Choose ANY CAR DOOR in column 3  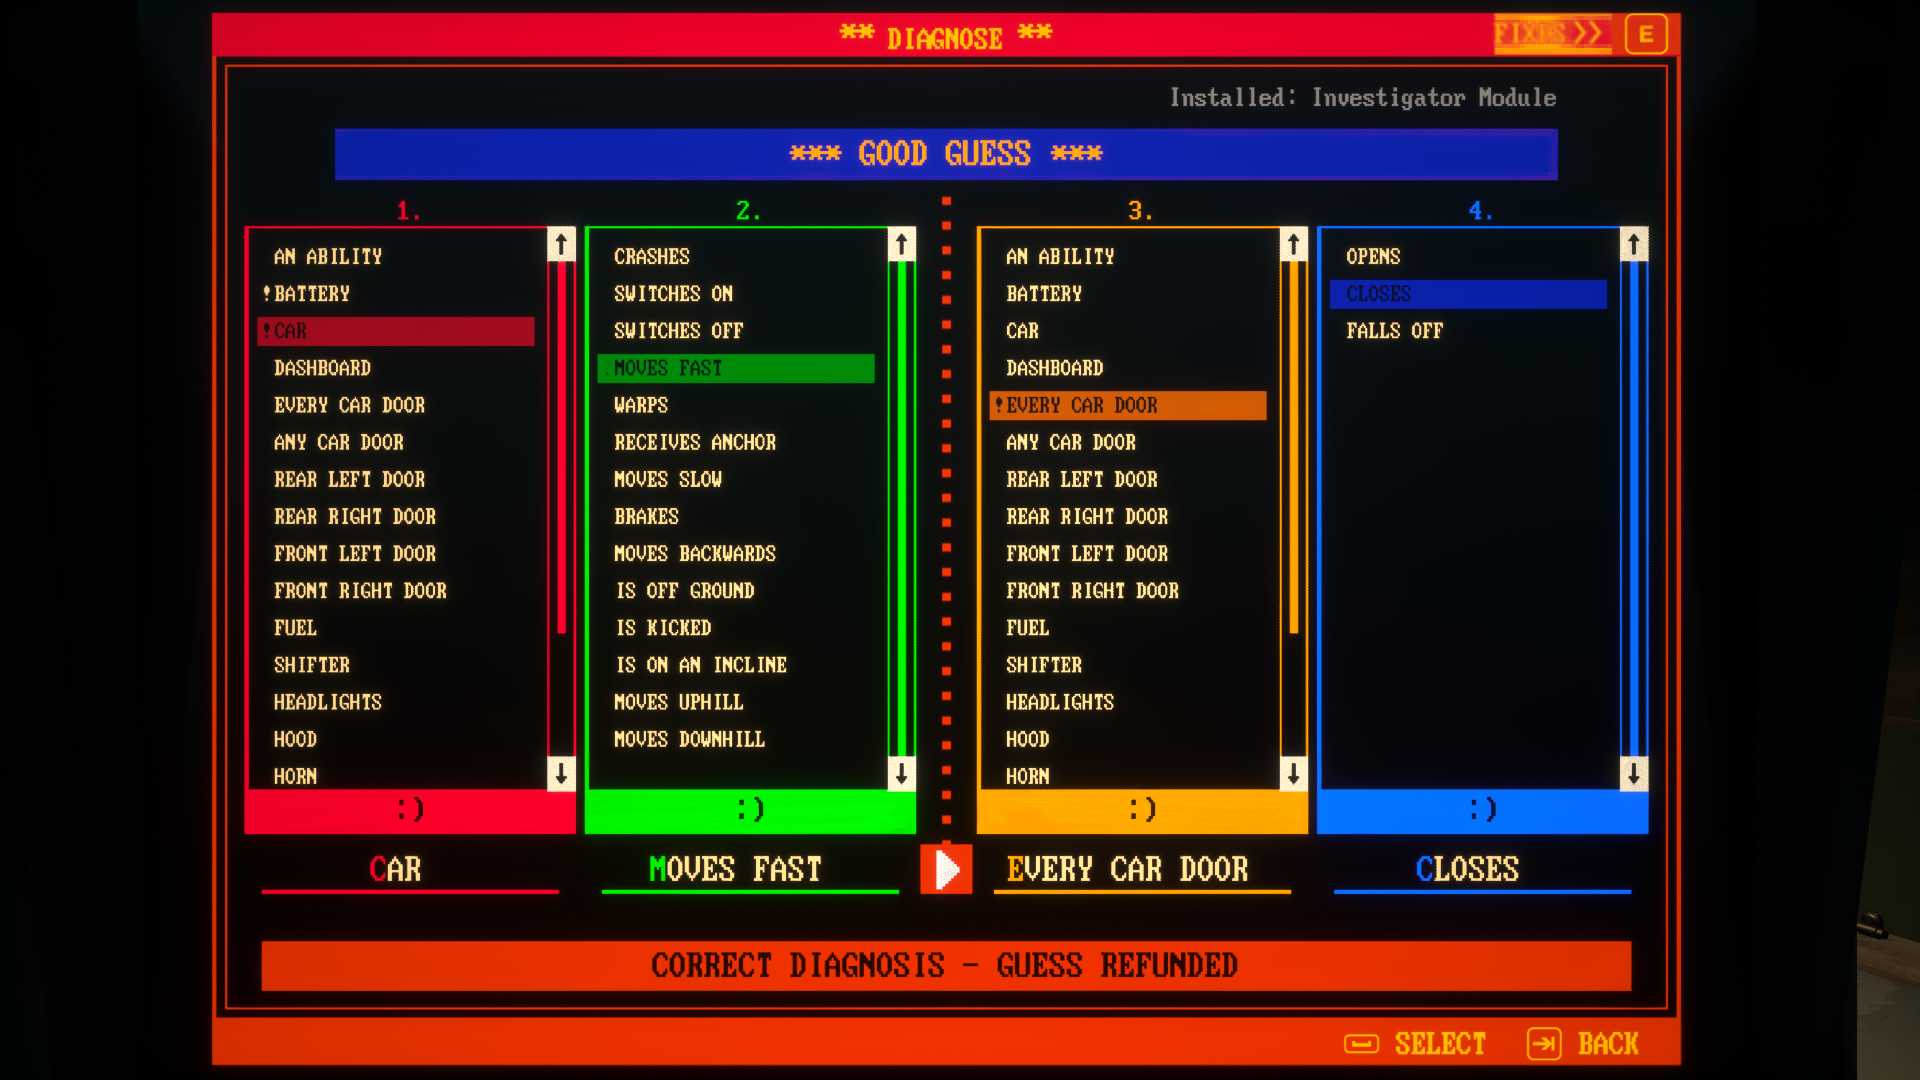tap(1071, 442)
